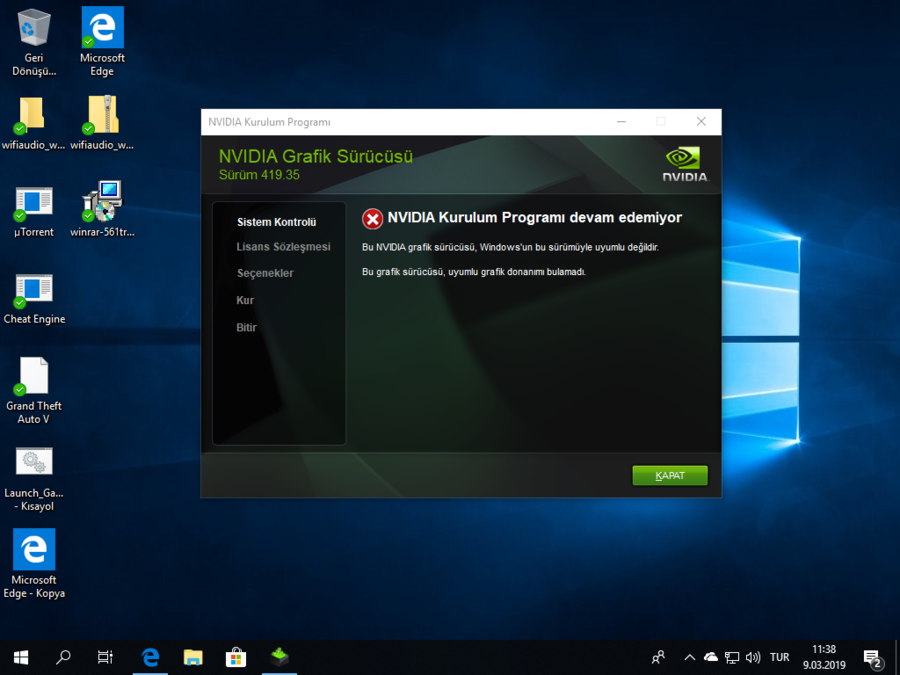
Task: Minimize the NVIDIA Kurulum Programı window
Action: click(x=621, y=122)
